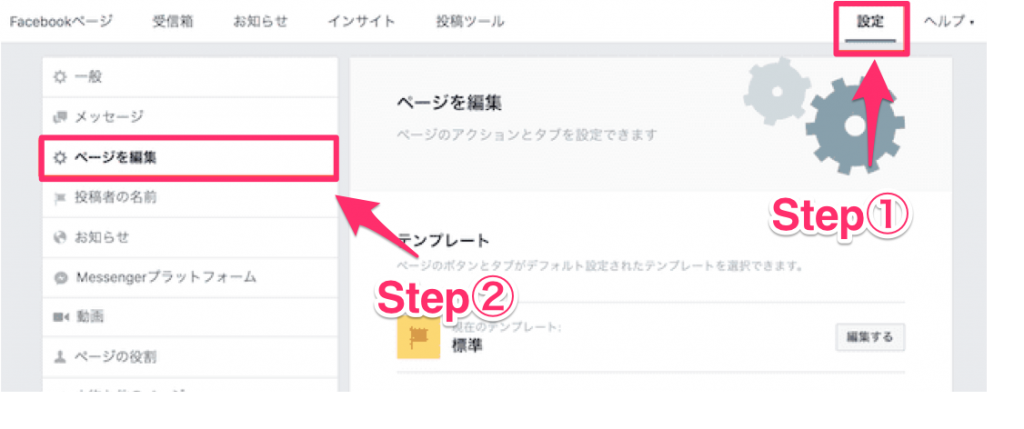
Task: Click the Facebookページ link
Action: (61, 22)
